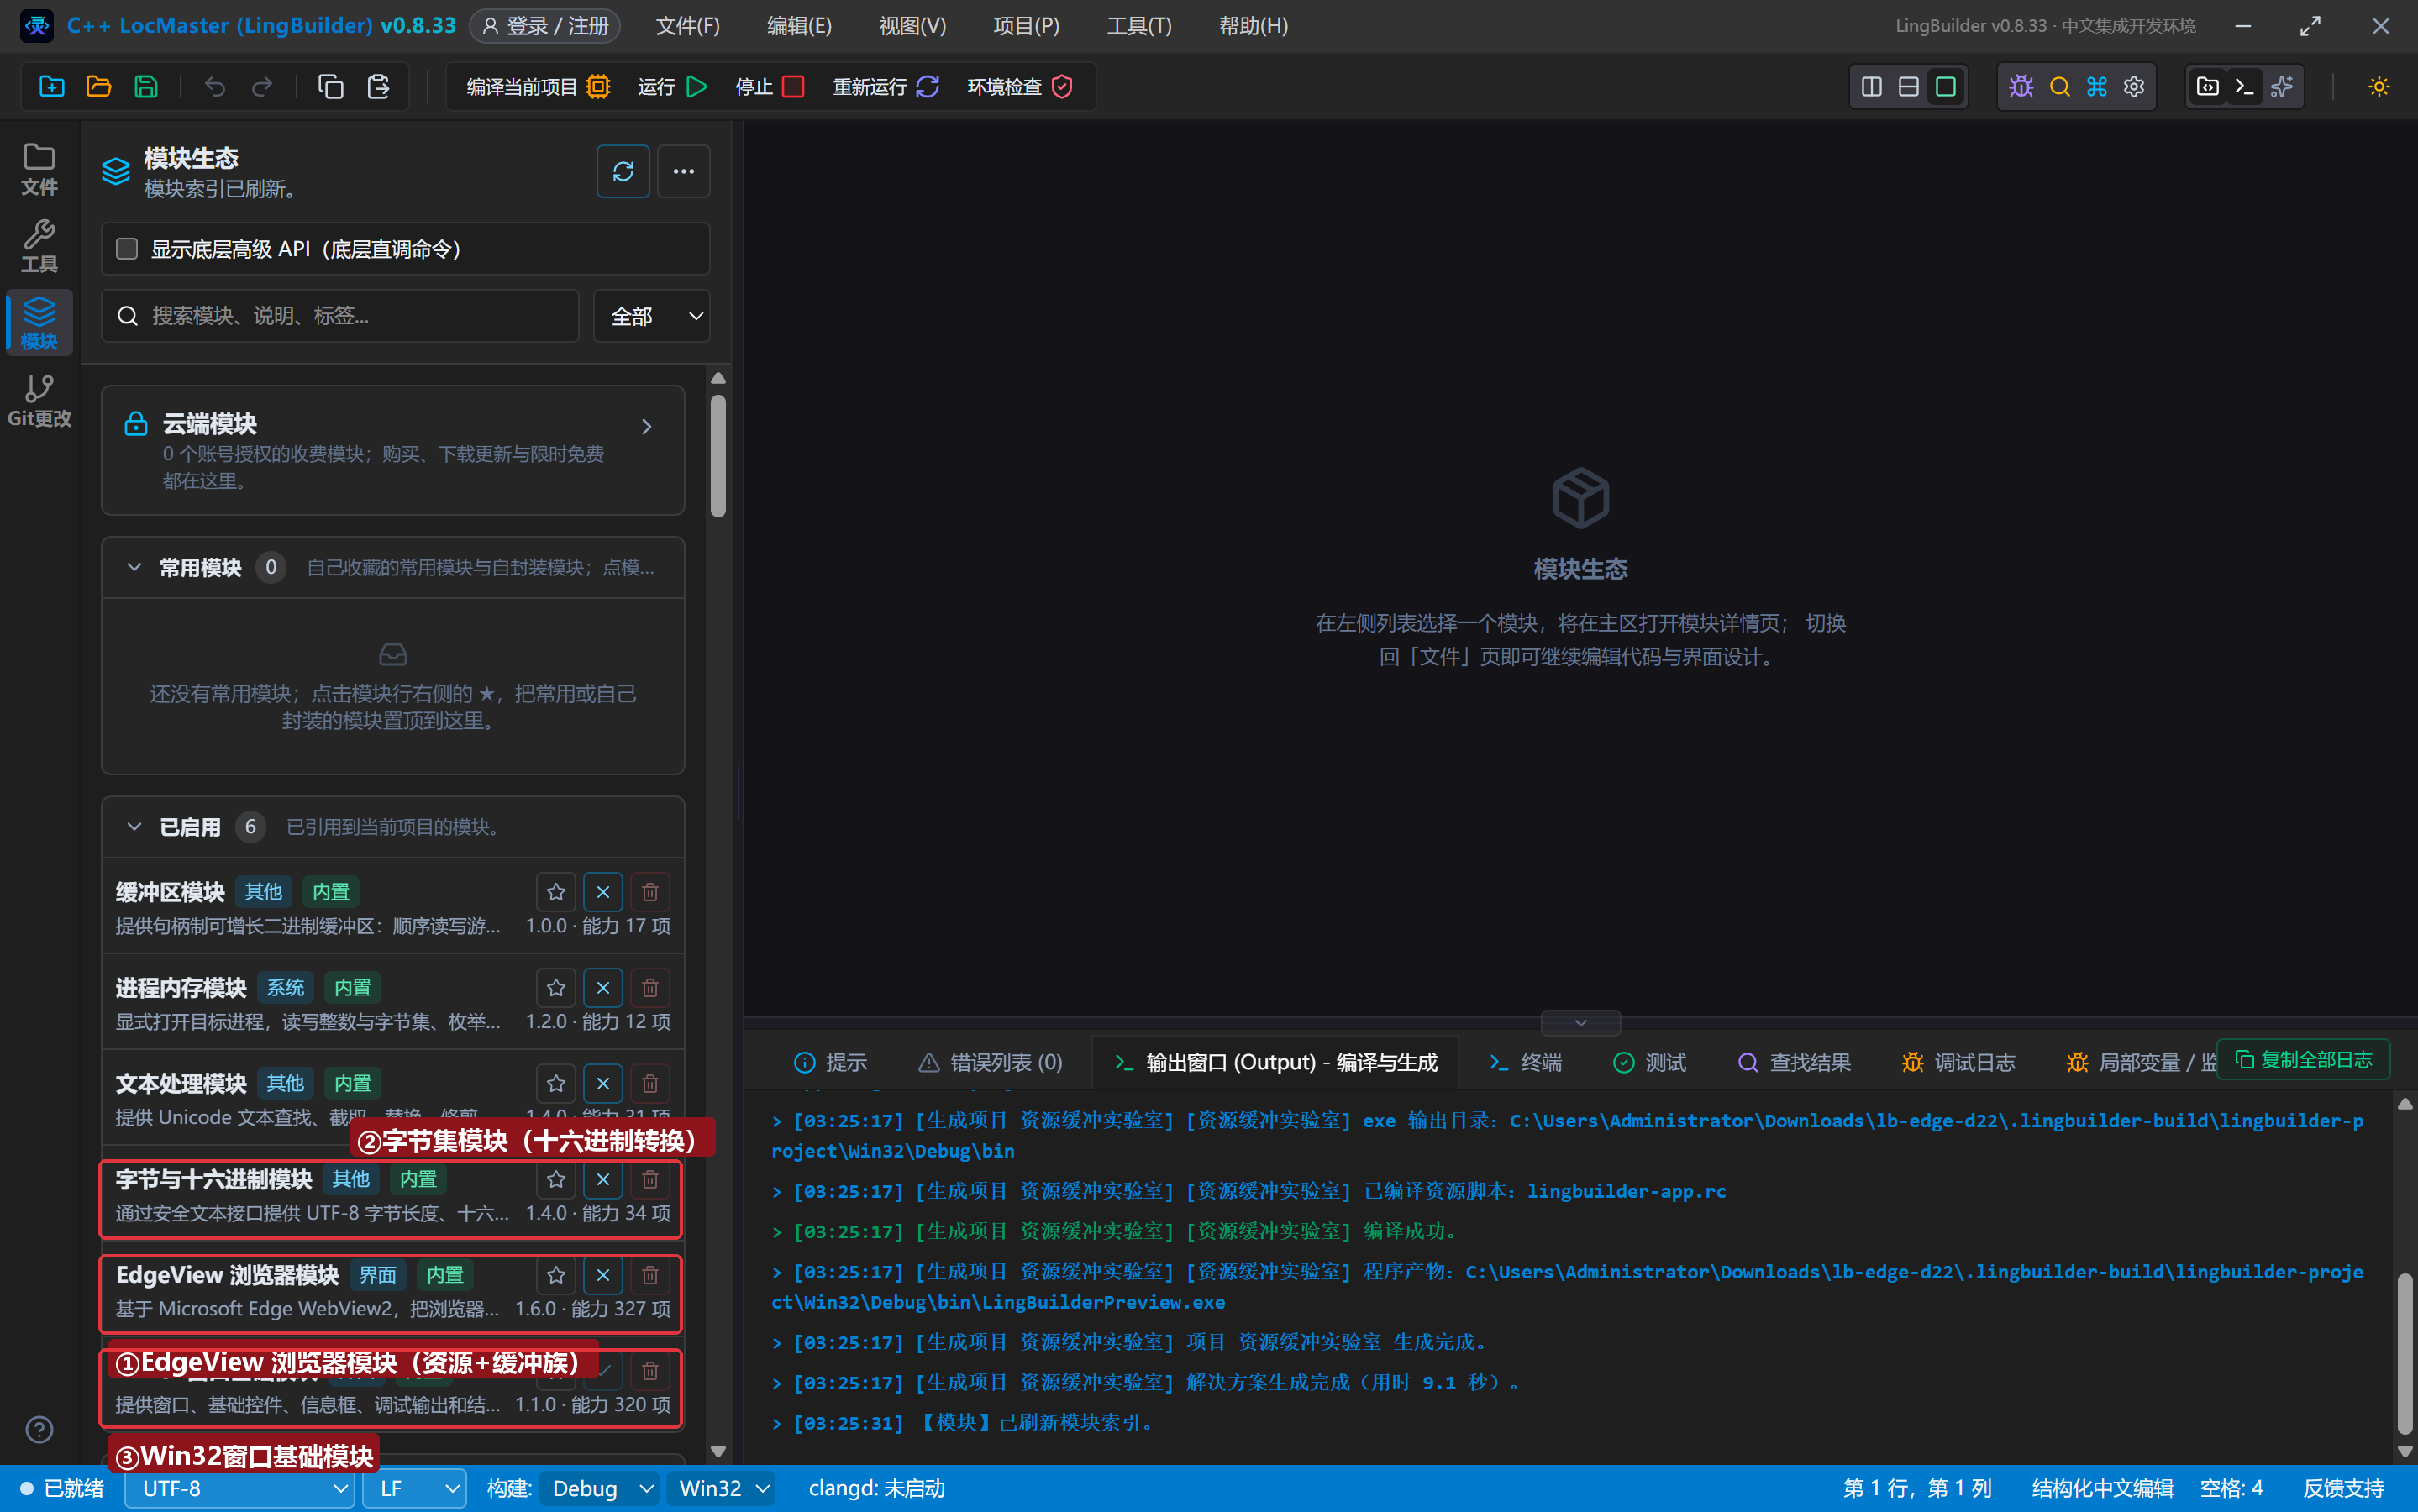The image size is (2418, 1512).
Task: Click the help question mark icon
Action: 39,1429
